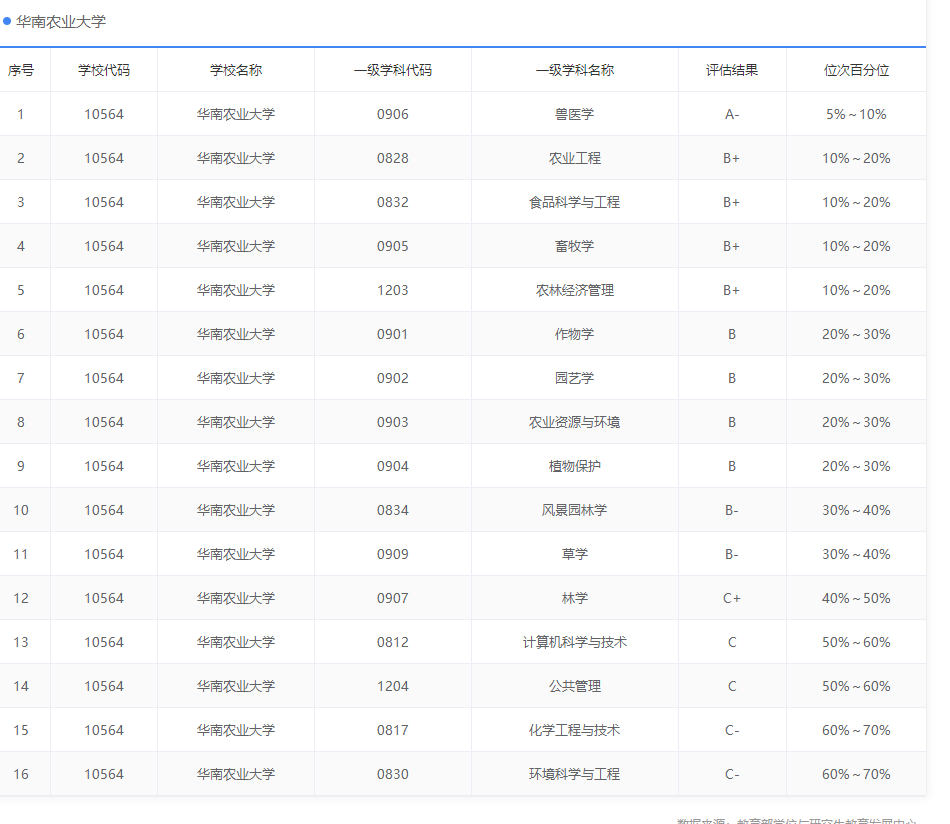Select the 园艺学 subject cell
The height and width of the screenshot is (824, 950).
[575, 379]
